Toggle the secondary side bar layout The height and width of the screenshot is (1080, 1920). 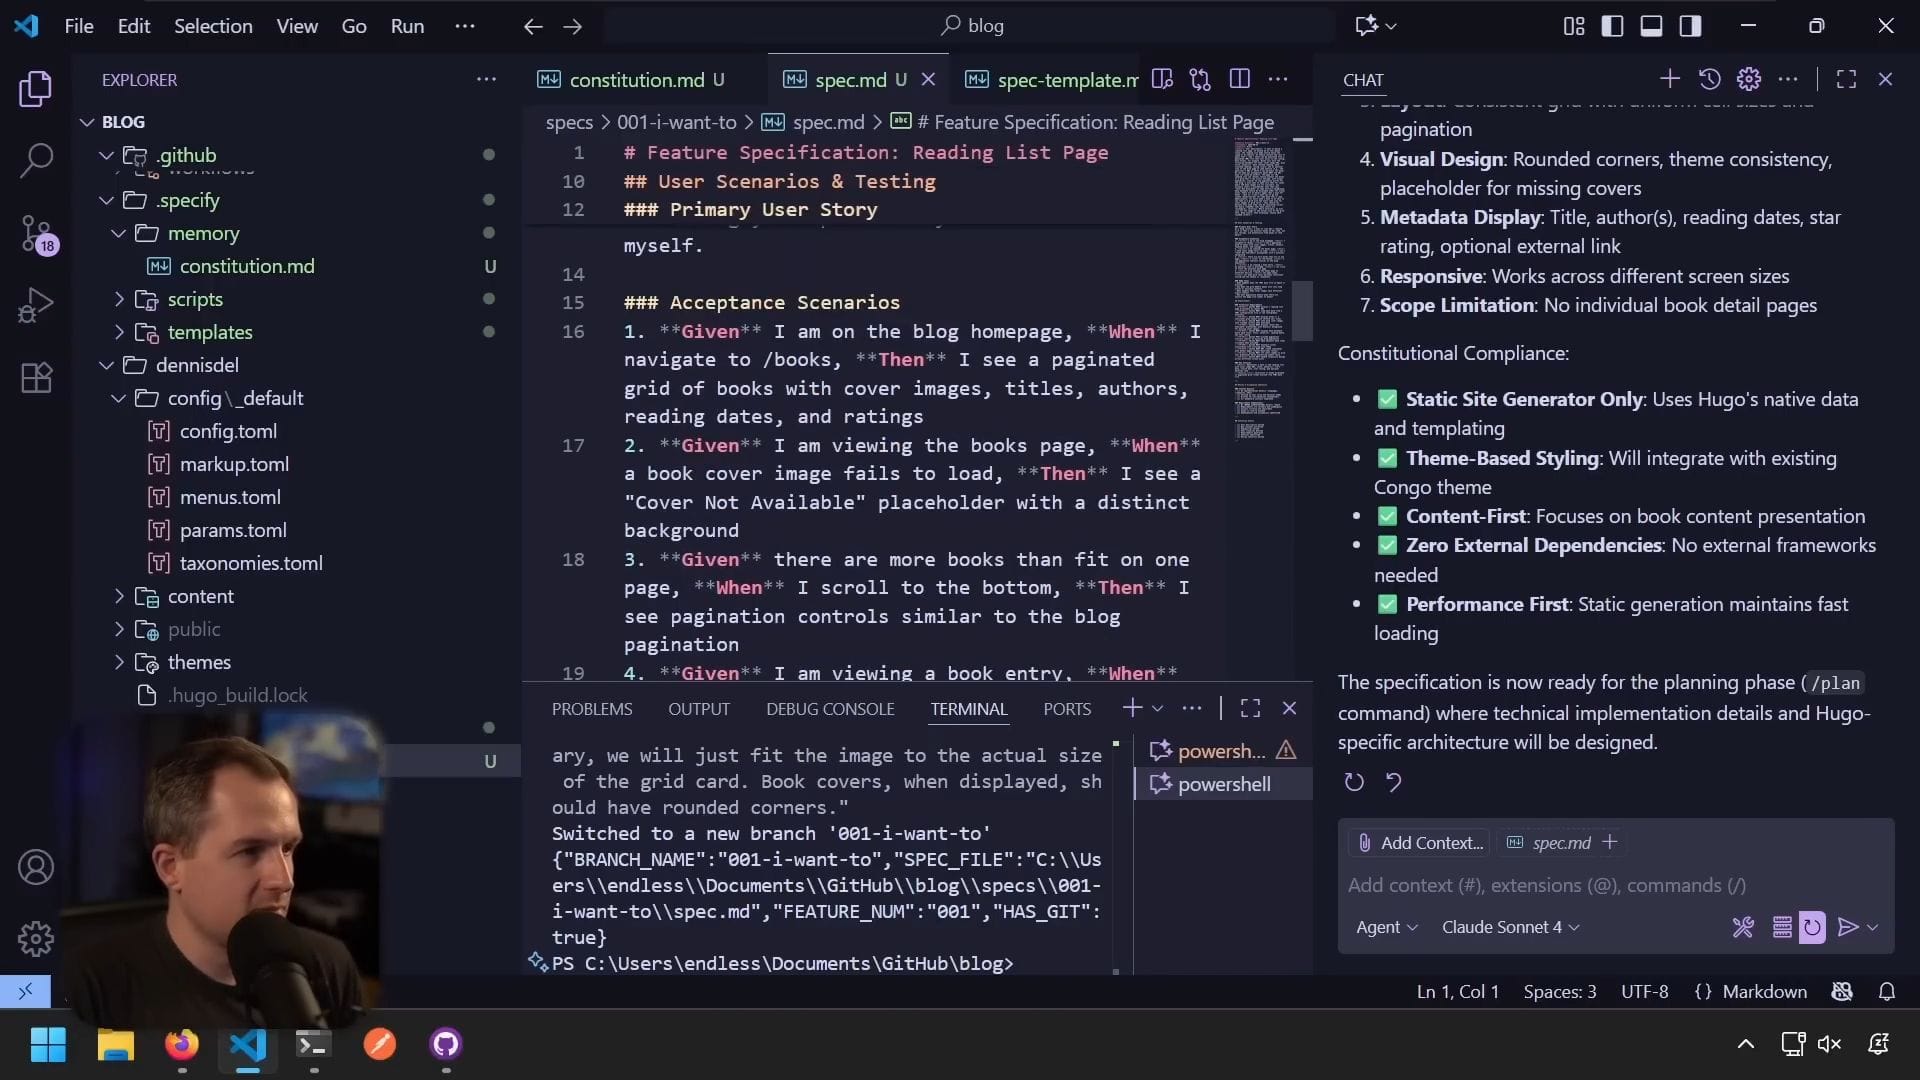click(1690, 26)
